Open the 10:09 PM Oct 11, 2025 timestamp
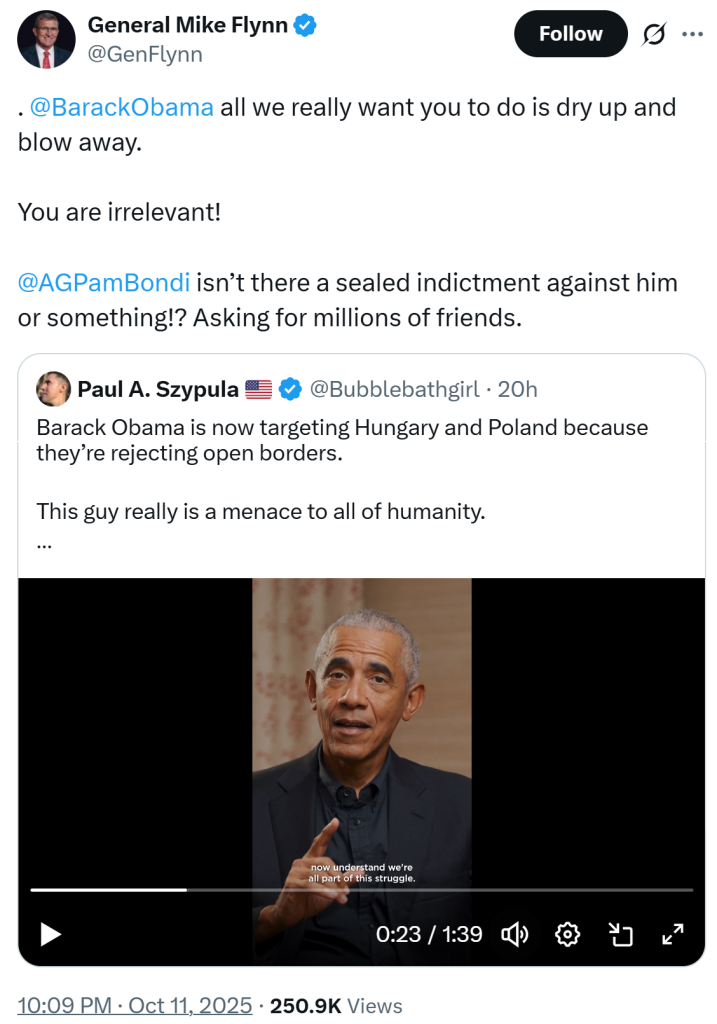Image resolution: width=717 pixels, height=1024 pixels. coord(133,1006)
